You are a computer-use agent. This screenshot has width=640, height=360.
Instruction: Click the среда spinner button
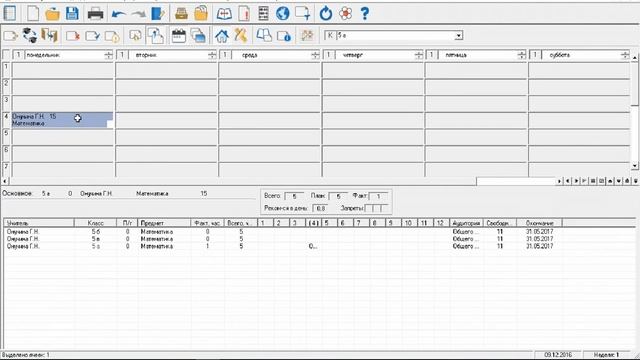315,55
